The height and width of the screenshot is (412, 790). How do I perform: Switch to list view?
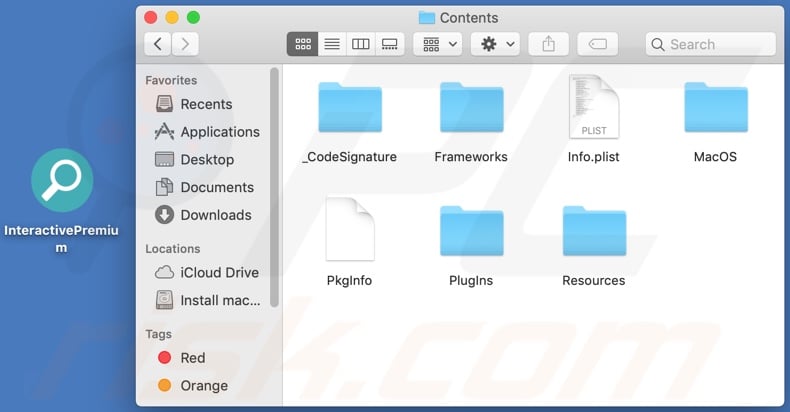332,44
